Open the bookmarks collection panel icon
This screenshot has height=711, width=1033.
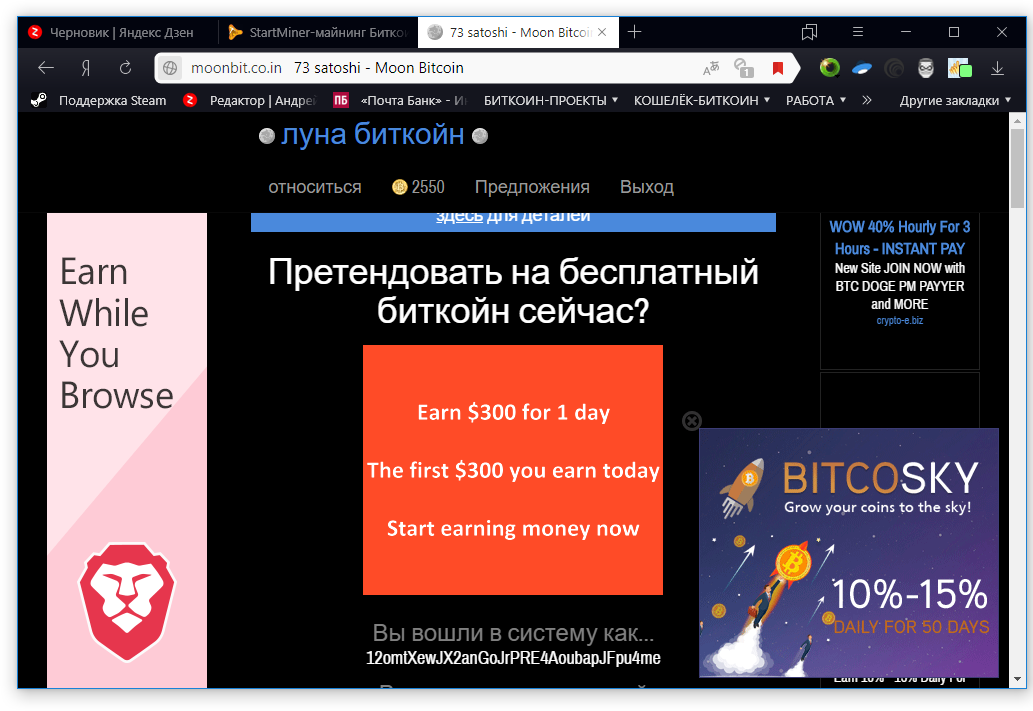[x=810, y=32]
